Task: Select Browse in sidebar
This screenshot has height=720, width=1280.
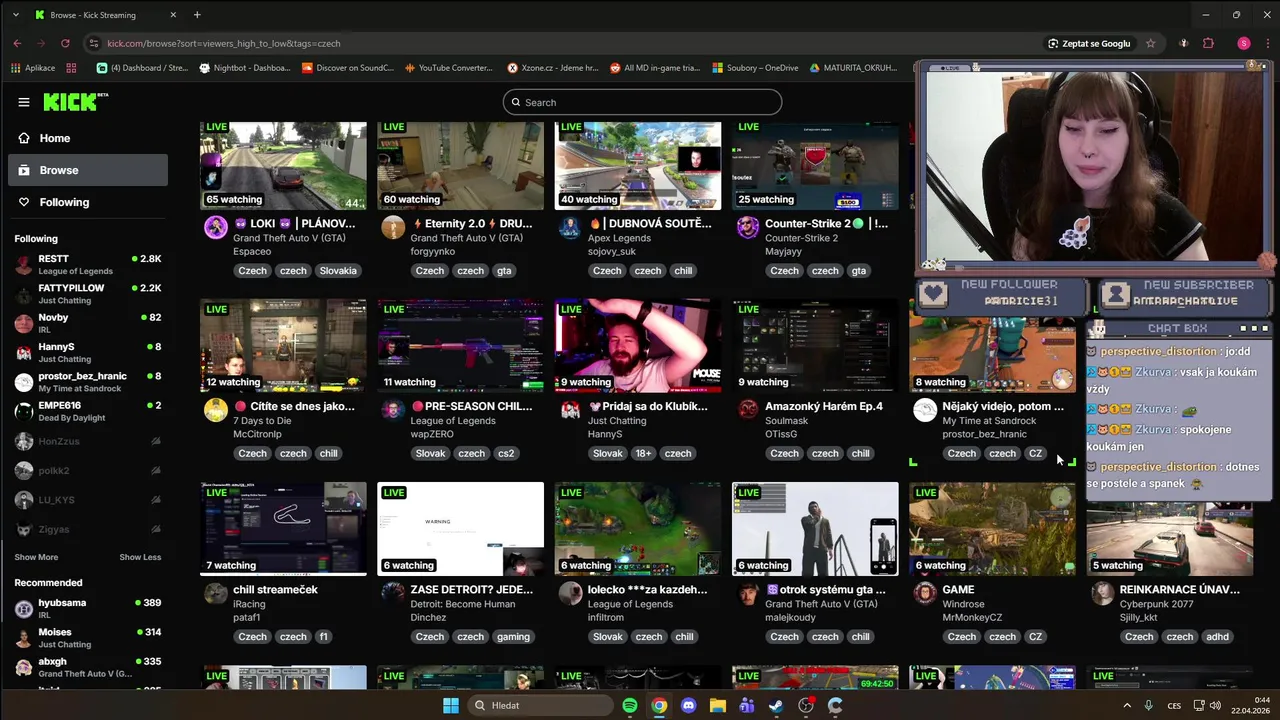Action: (88, 170)
